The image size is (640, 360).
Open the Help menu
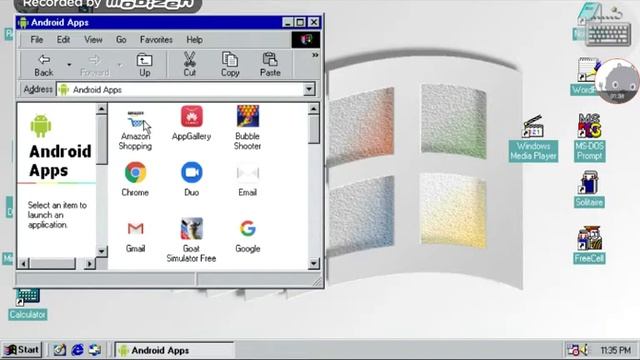[194, 40]
